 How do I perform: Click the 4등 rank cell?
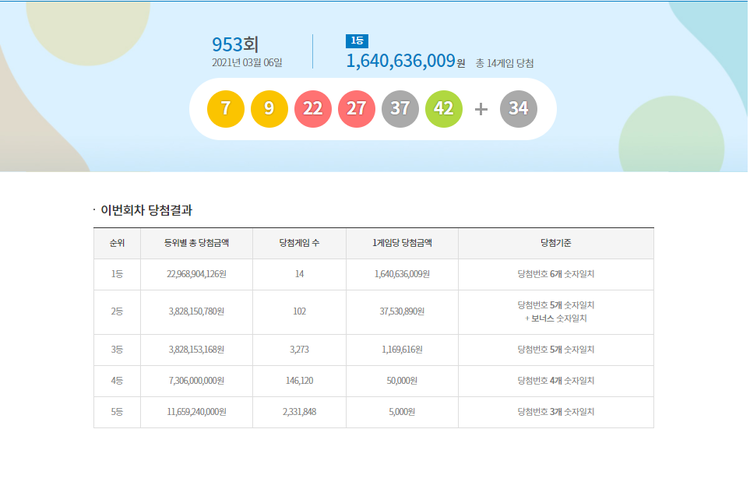pos(117,381)
